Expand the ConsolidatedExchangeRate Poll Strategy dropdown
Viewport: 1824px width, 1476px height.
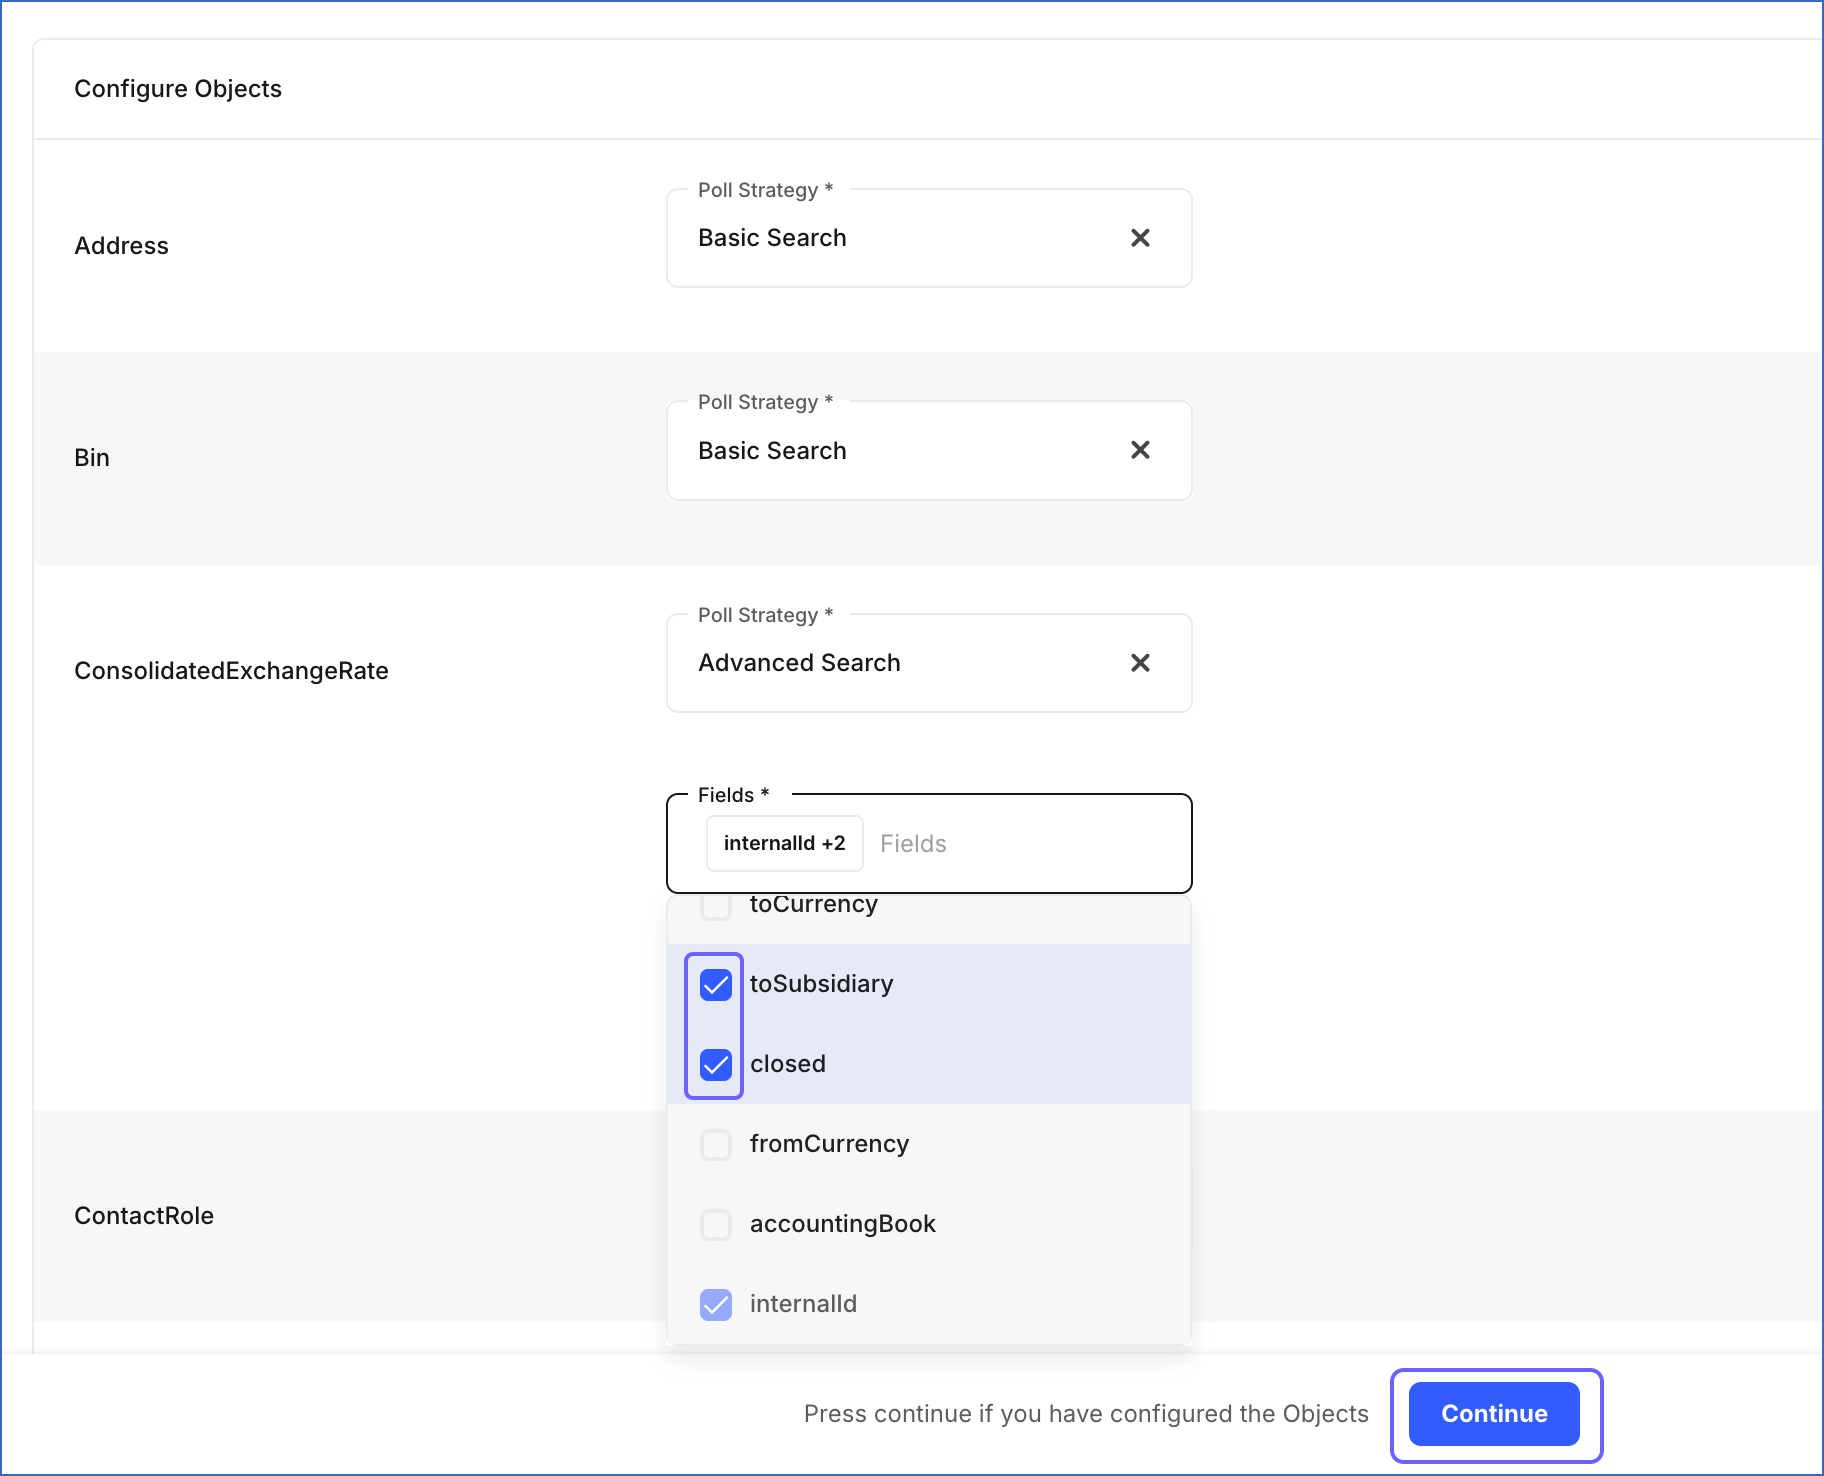pyautogui.click(x=900, y=663)
